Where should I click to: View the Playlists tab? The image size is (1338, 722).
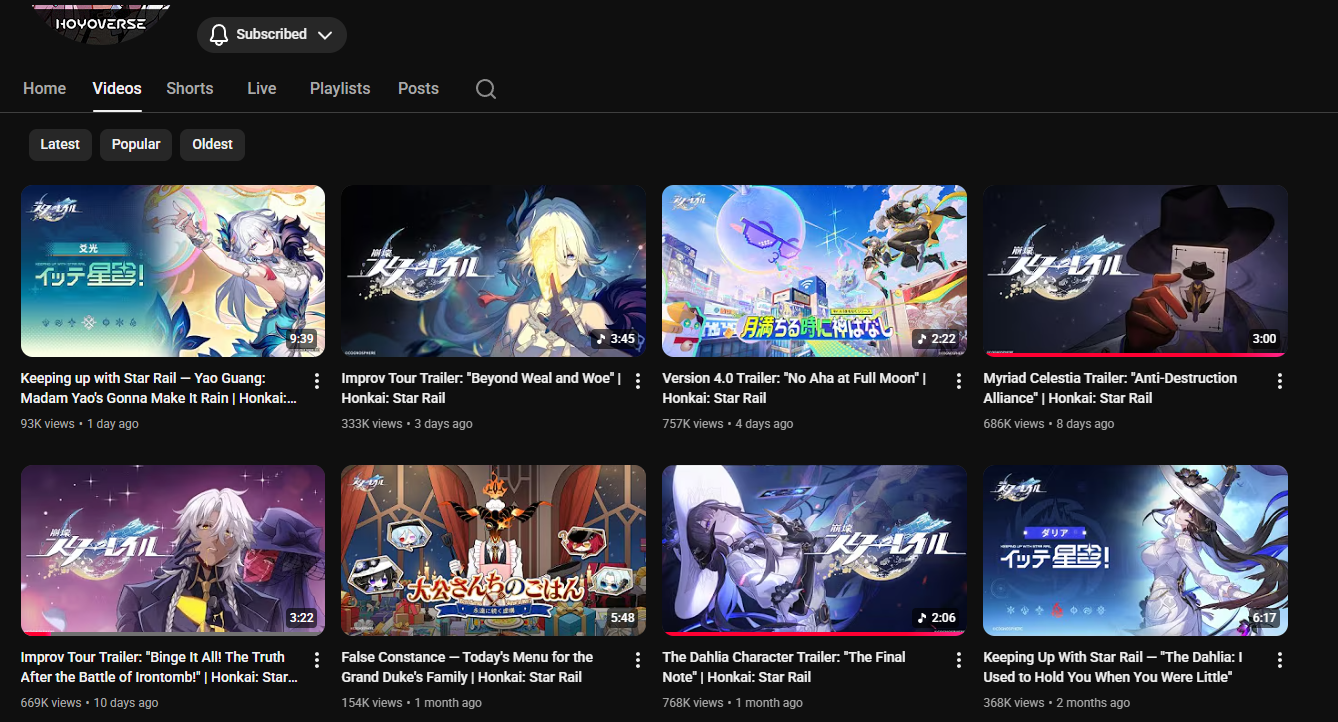[340, 89]
